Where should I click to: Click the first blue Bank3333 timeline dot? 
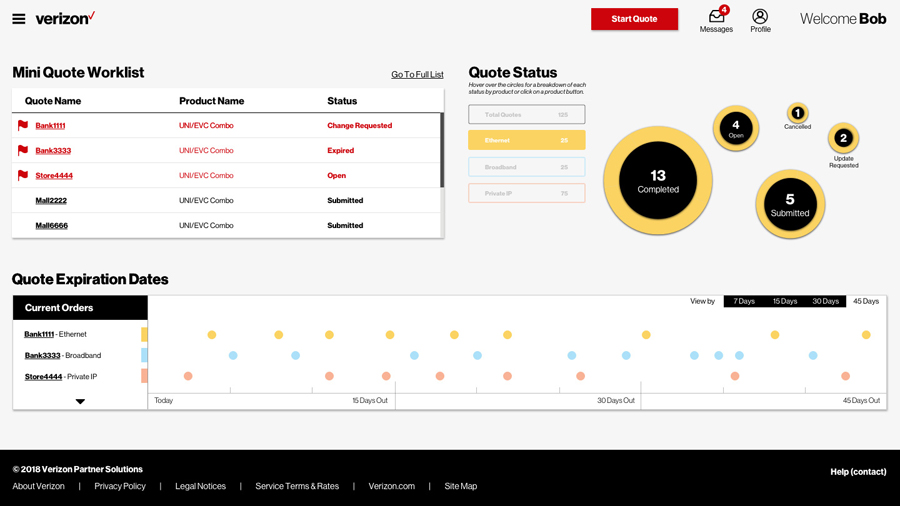(x=233, y=355)
